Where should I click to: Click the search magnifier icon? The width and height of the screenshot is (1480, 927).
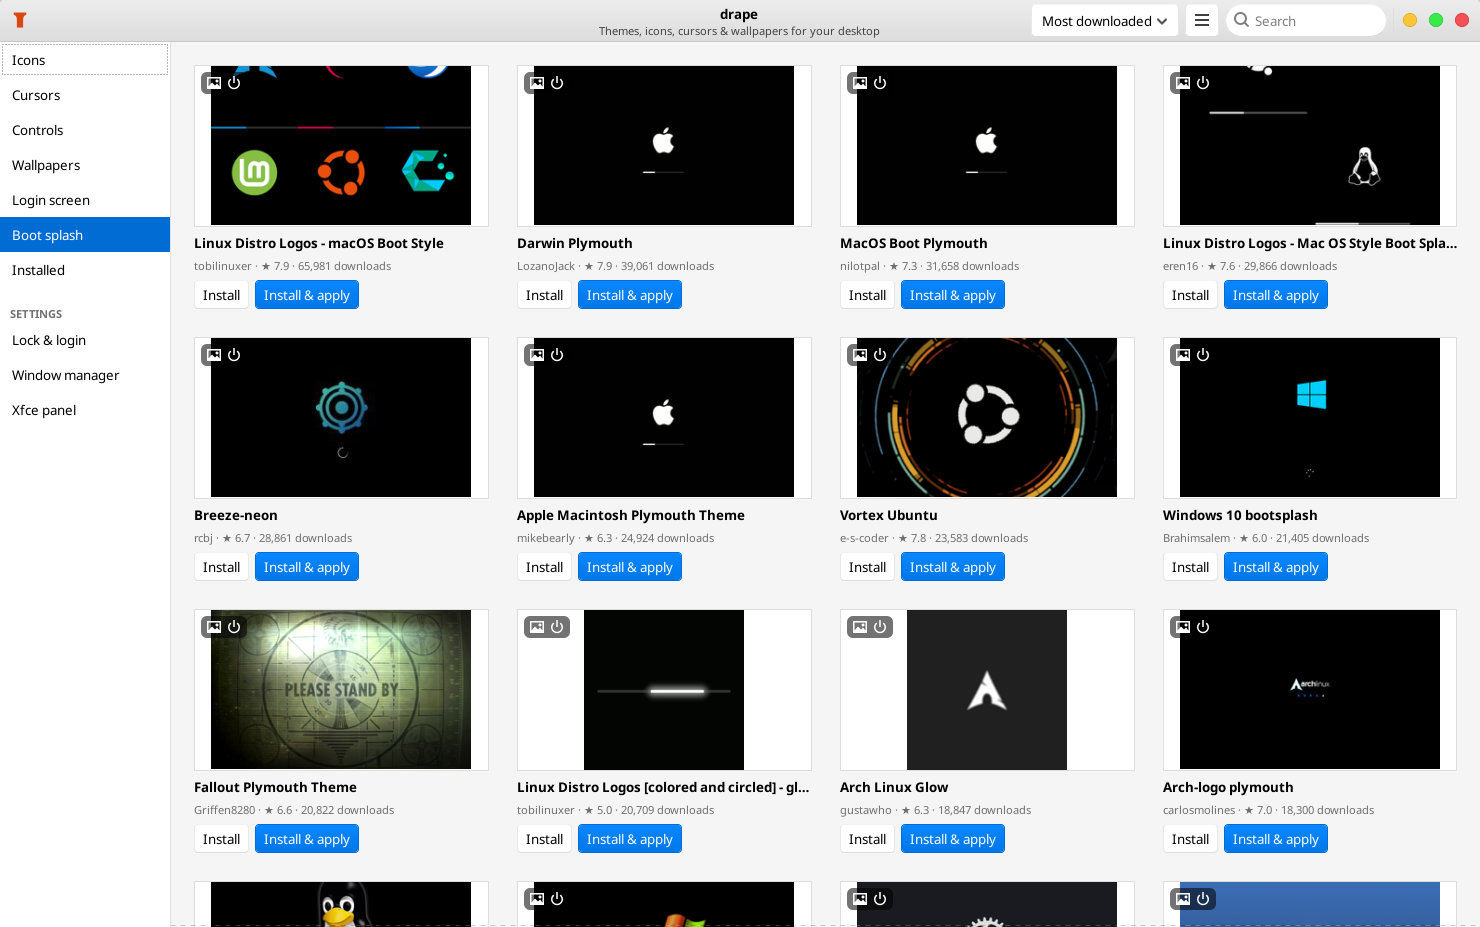[1242, 20]
